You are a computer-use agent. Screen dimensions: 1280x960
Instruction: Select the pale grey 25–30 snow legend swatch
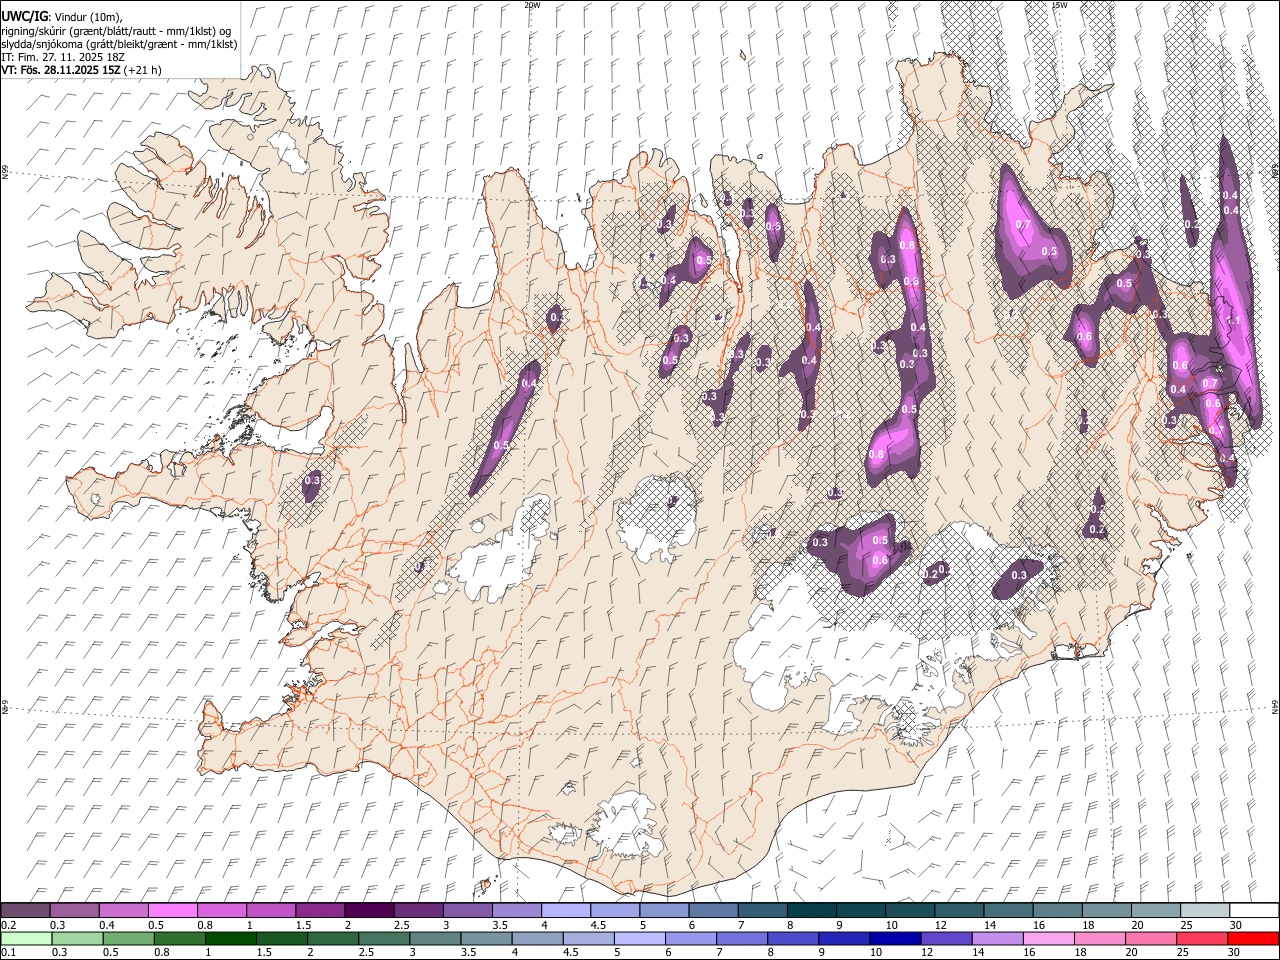coord(1204,910)
